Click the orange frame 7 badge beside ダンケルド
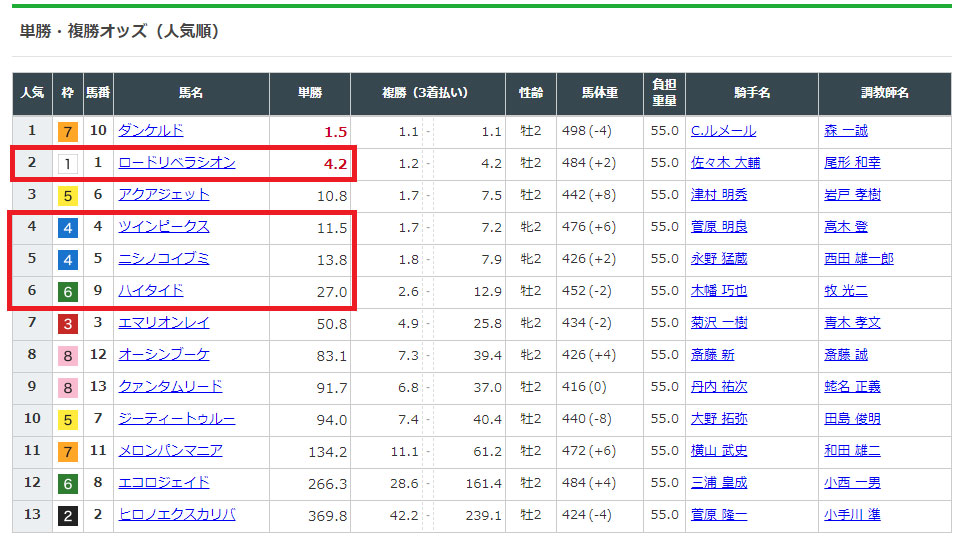Viewport: 961px width, 539px height. pyautogui.click(x=67, y=131)
